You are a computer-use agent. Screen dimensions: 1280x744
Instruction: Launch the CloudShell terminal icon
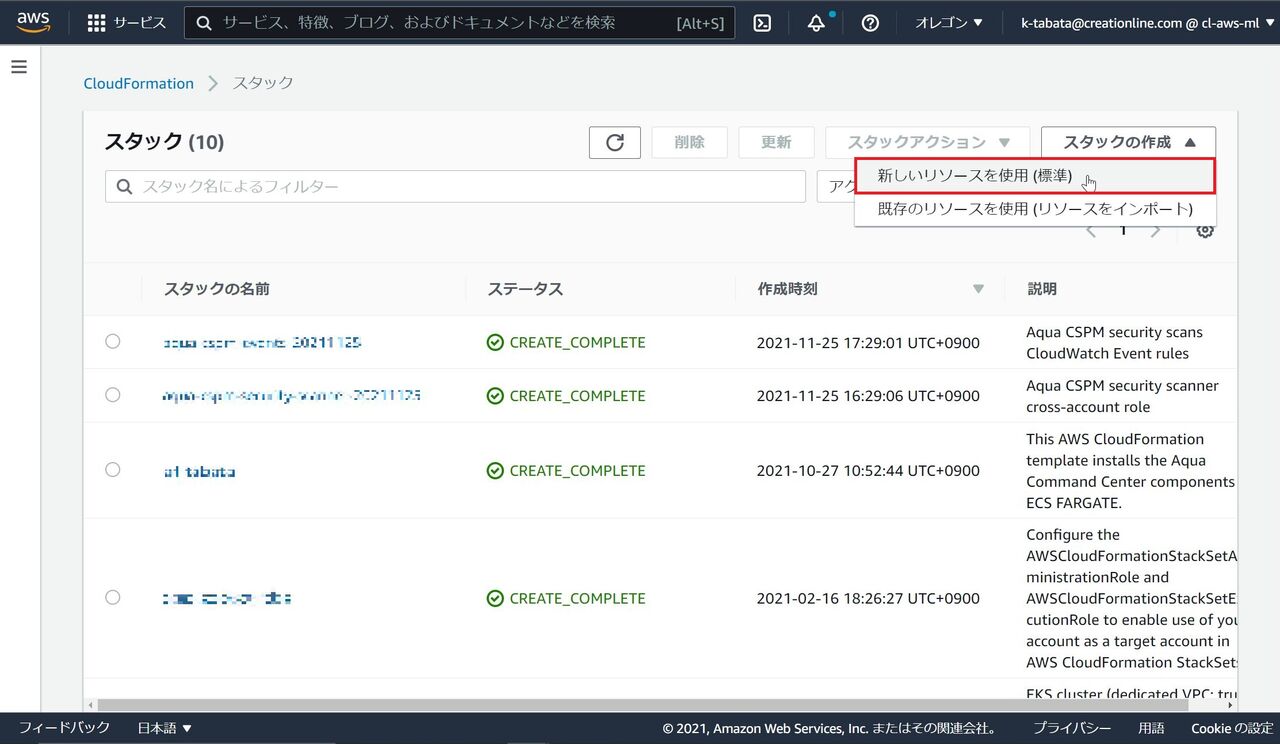[762, 22]
